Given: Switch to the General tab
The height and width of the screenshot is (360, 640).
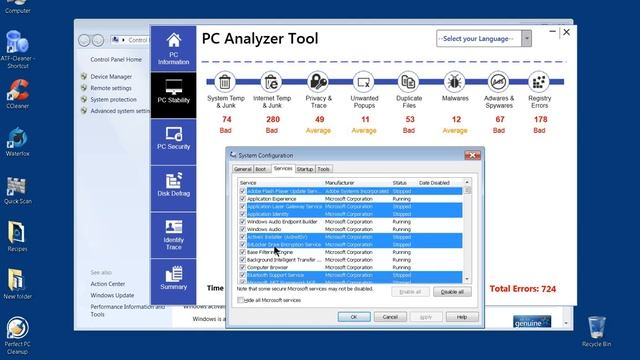Looking at the screenshot, I should pyautogui.click(x=242, y=169).
